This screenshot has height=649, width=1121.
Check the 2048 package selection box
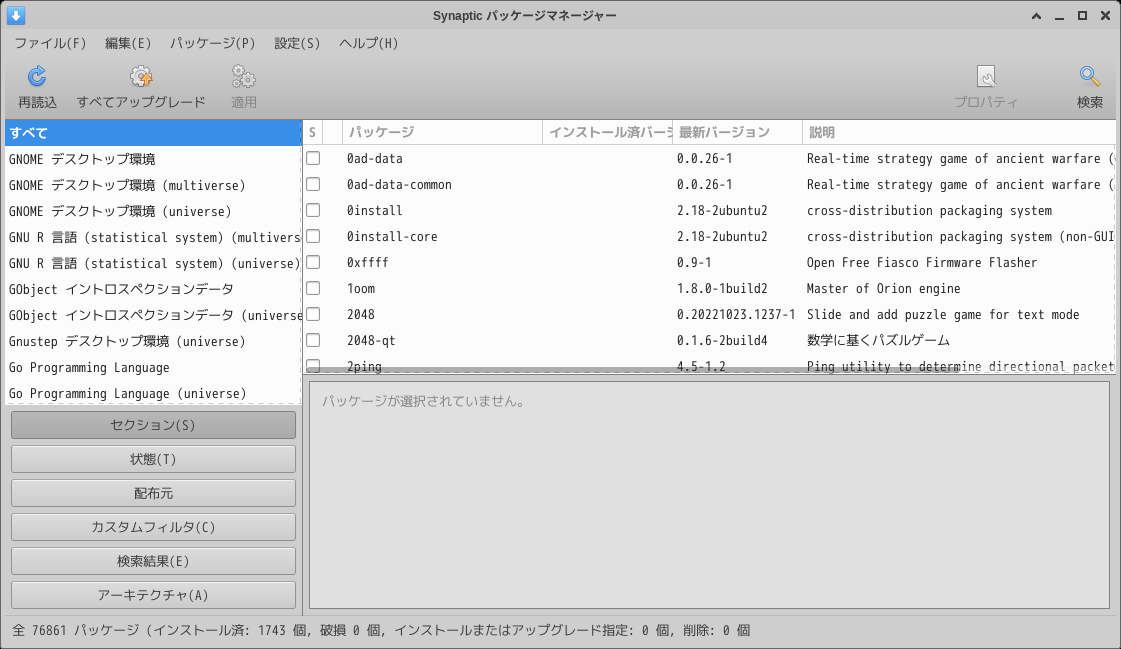313,314
